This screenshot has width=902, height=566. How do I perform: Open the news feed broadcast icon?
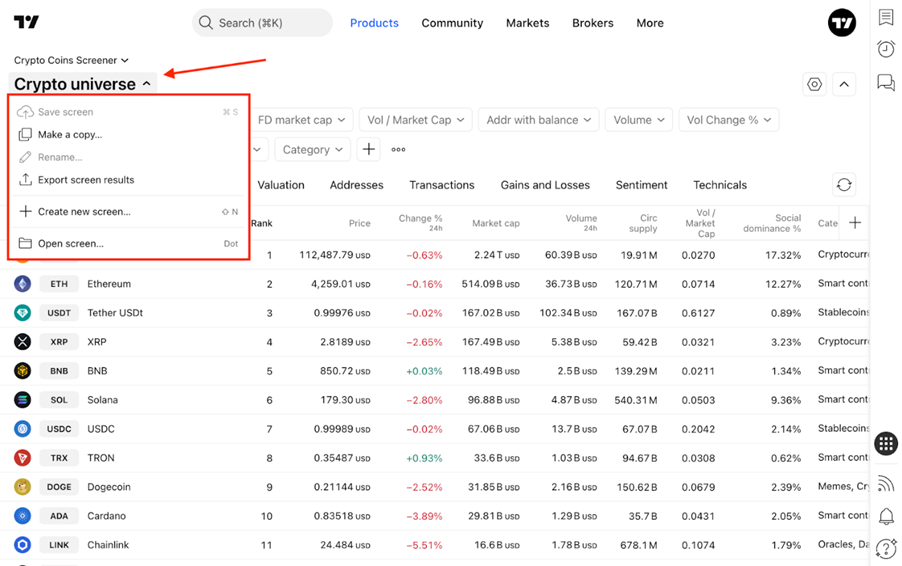[x=886, y=483]
